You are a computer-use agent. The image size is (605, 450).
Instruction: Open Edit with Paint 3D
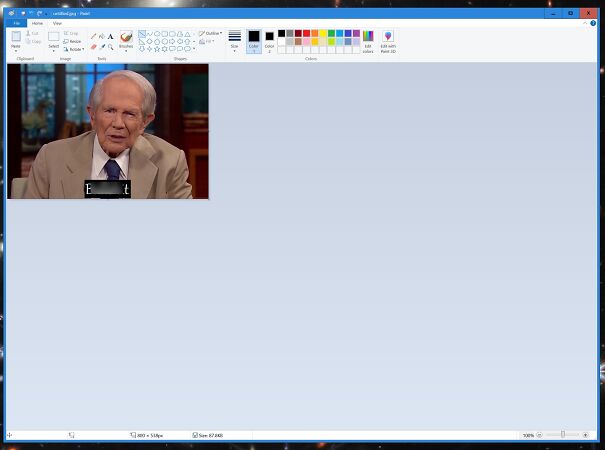coord(388,37)
